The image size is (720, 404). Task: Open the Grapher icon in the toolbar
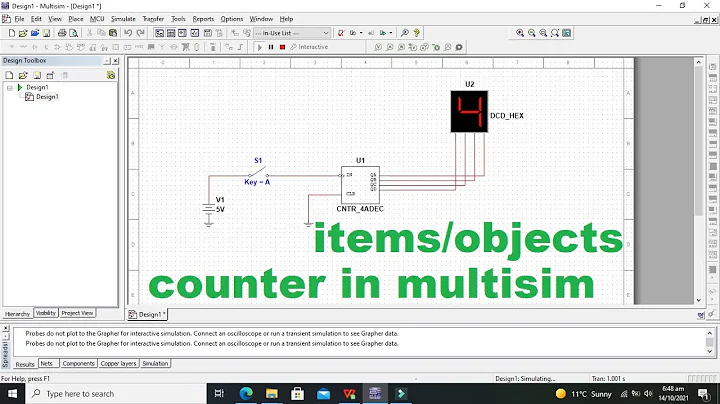[195, 33]
